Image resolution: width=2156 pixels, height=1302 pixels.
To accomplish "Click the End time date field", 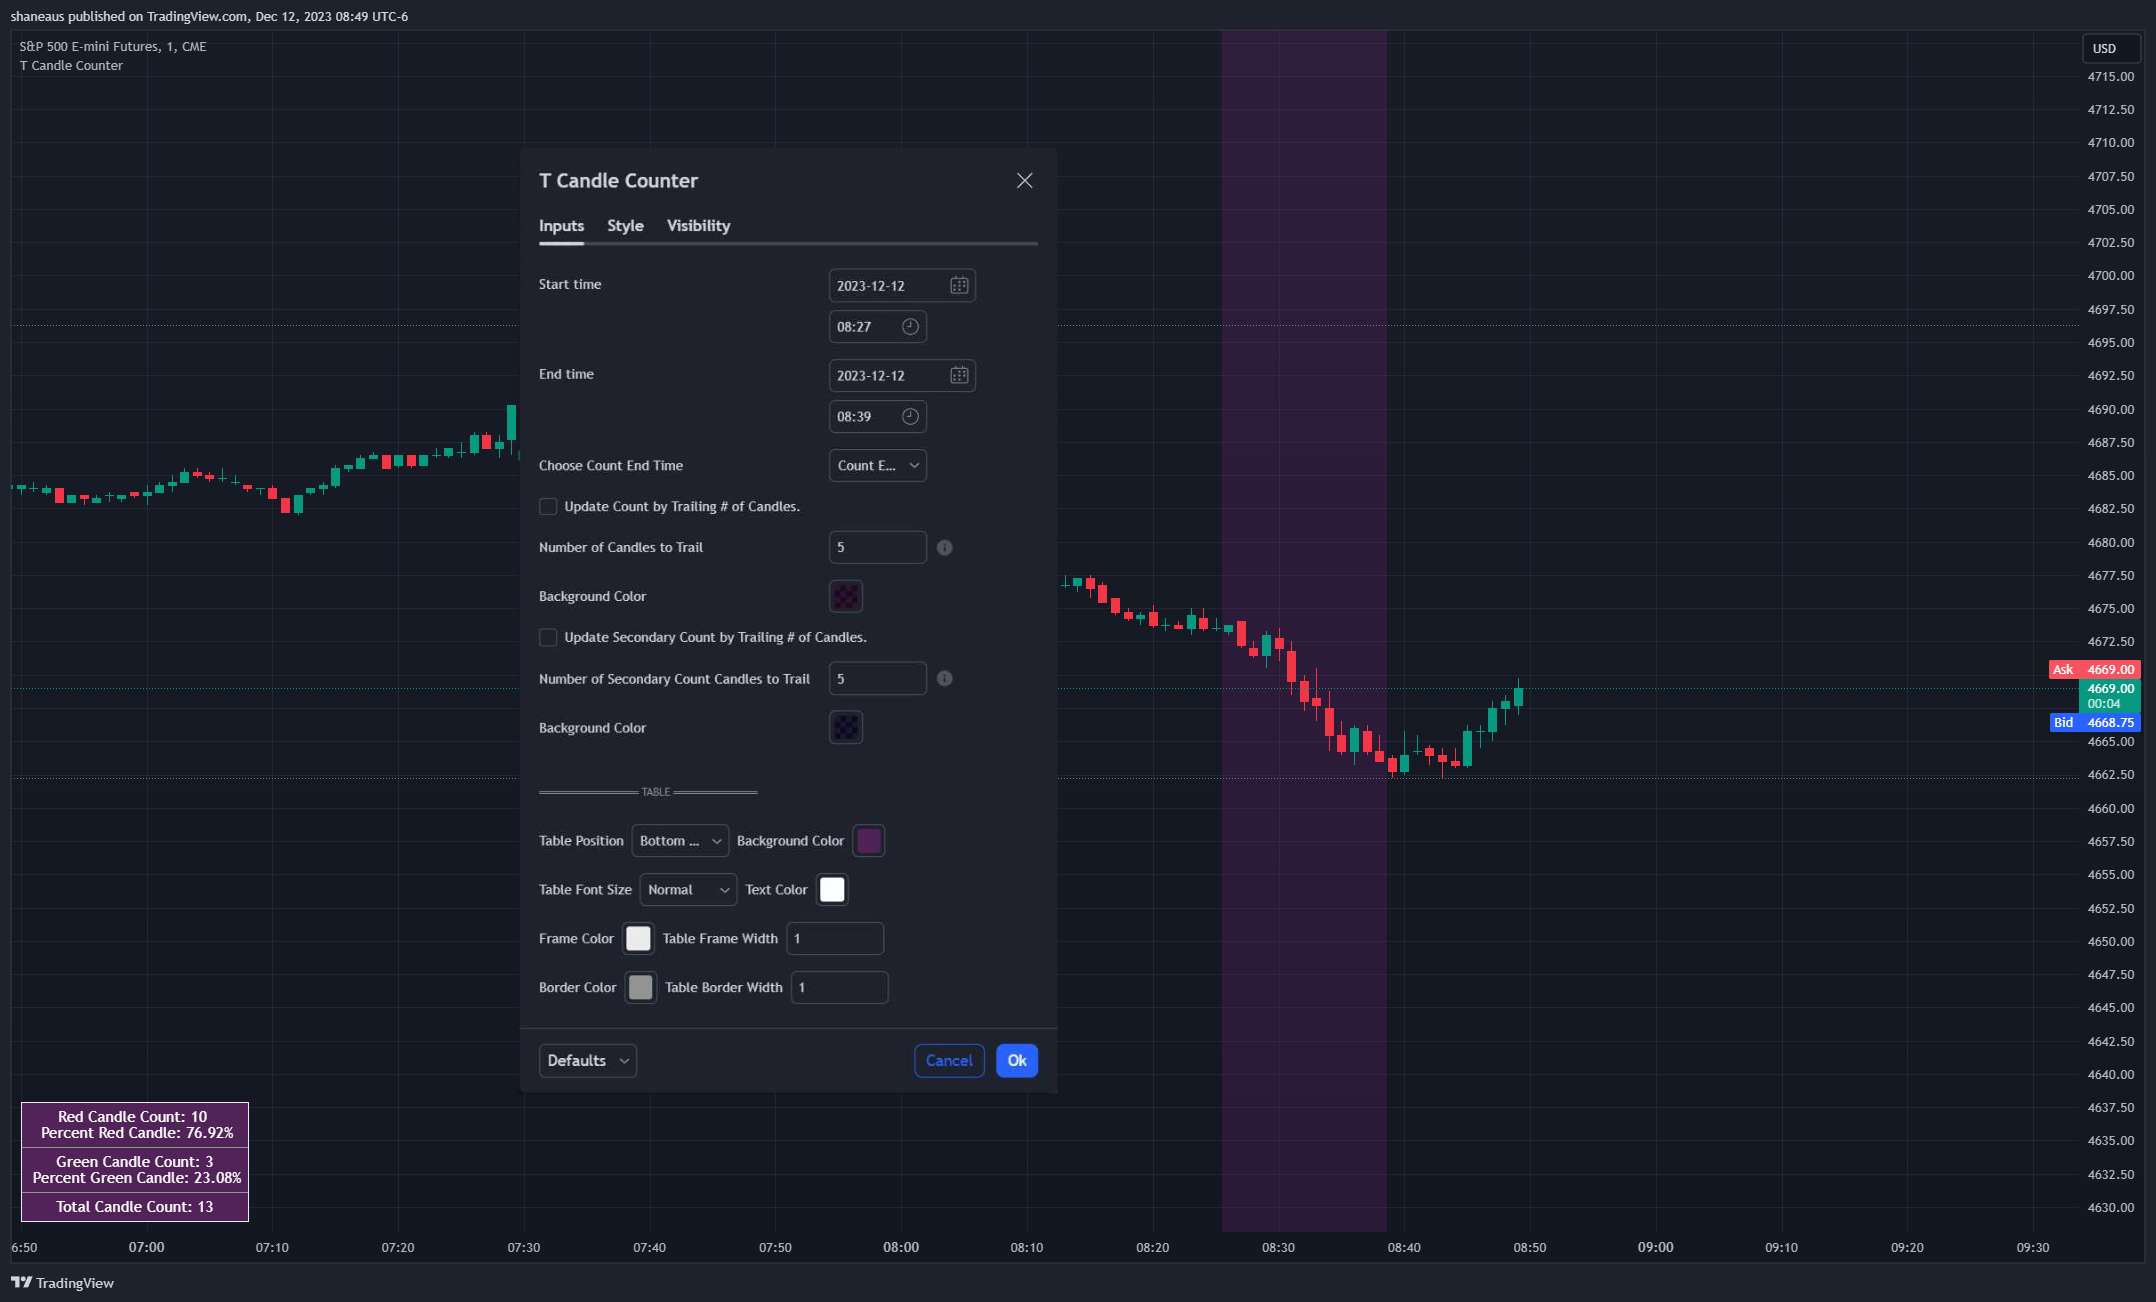I will point(902,376).
